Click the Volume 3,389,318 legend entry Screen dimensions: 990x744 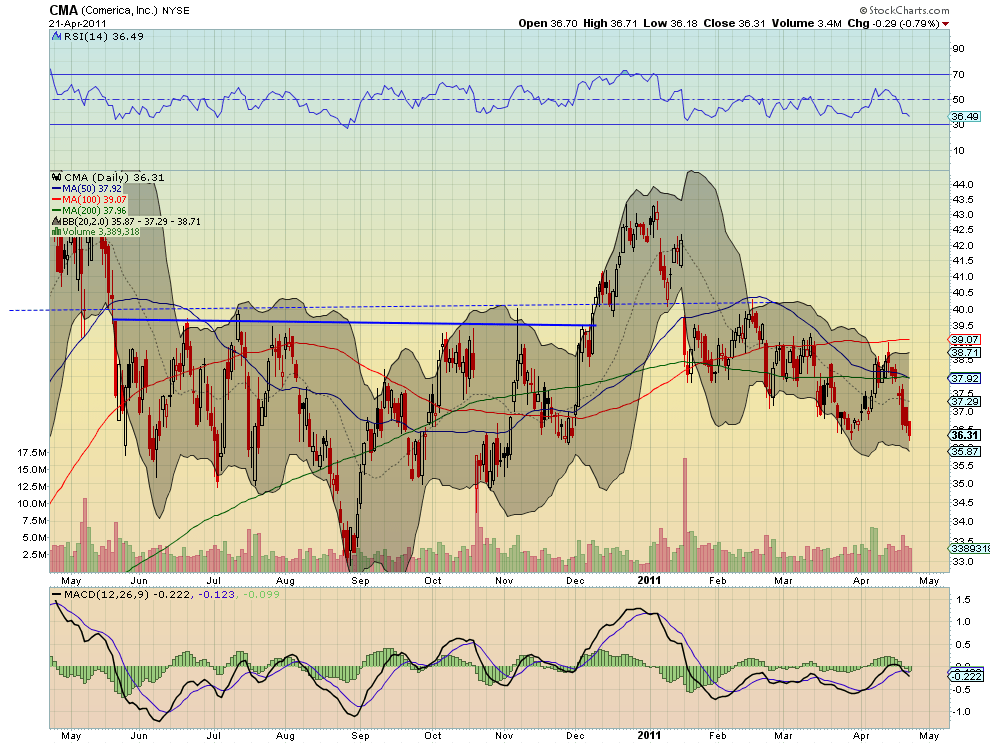(x=100, y=232)
